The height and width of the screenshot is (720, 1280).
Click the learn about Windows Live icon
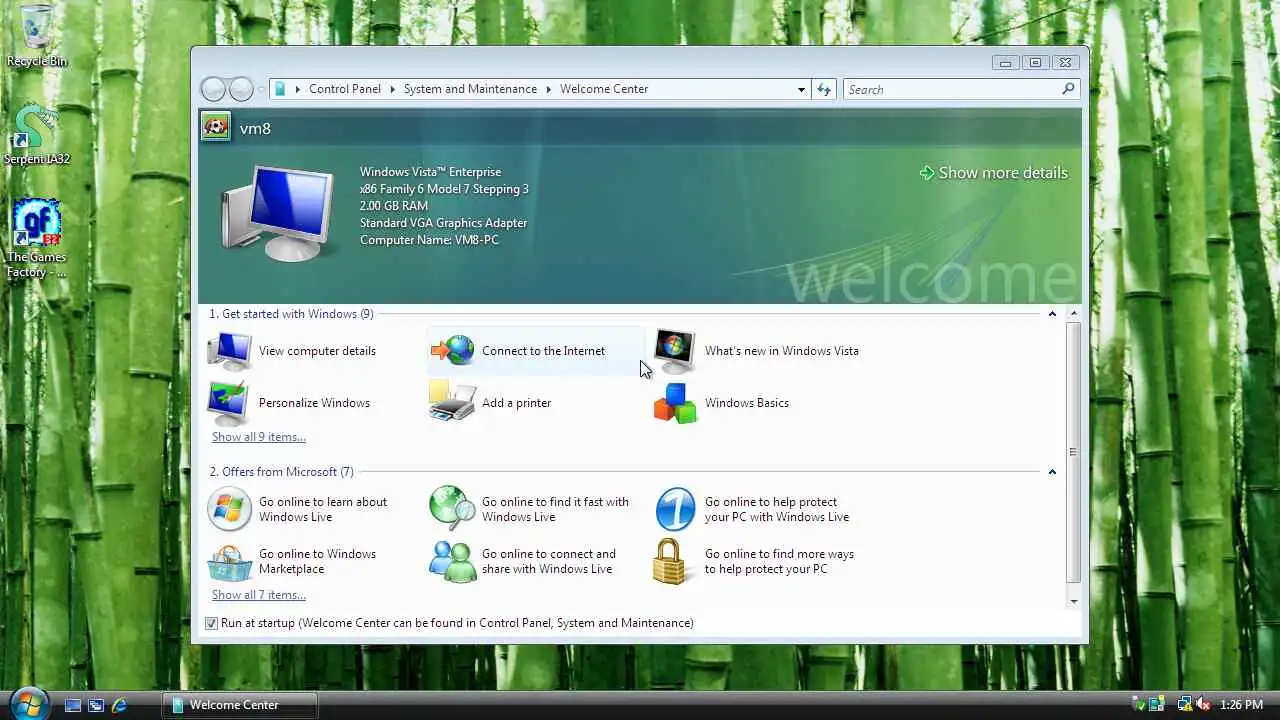pyautogui.click(x=229, y=509)
